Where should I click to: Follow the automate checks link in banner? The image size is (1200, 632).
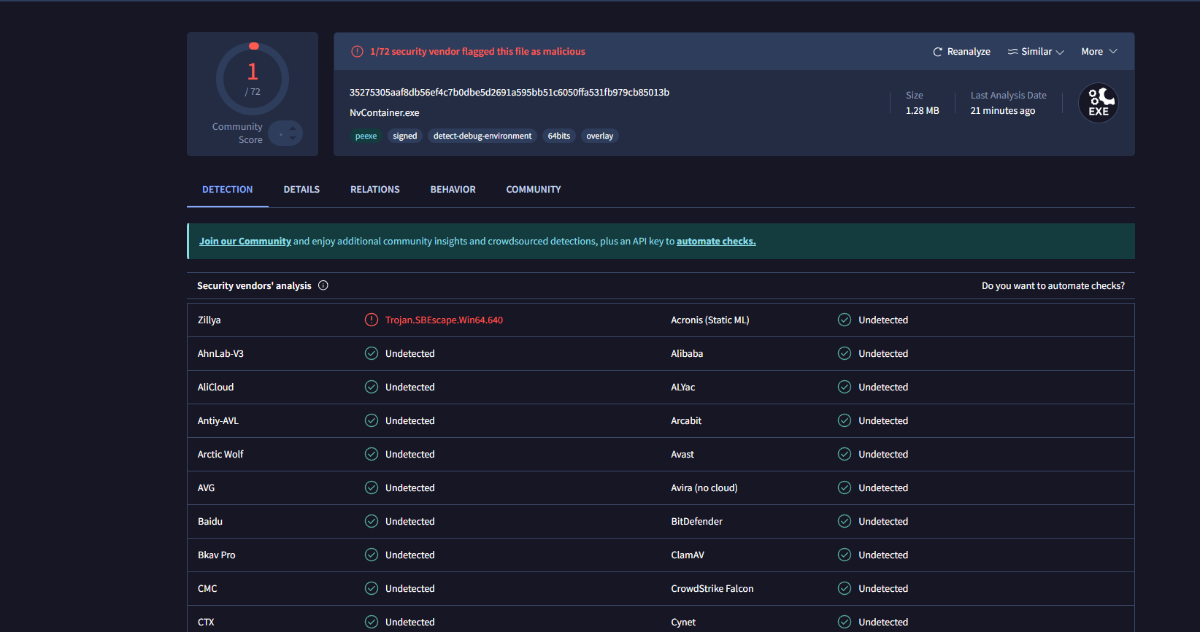coord(715,242)
